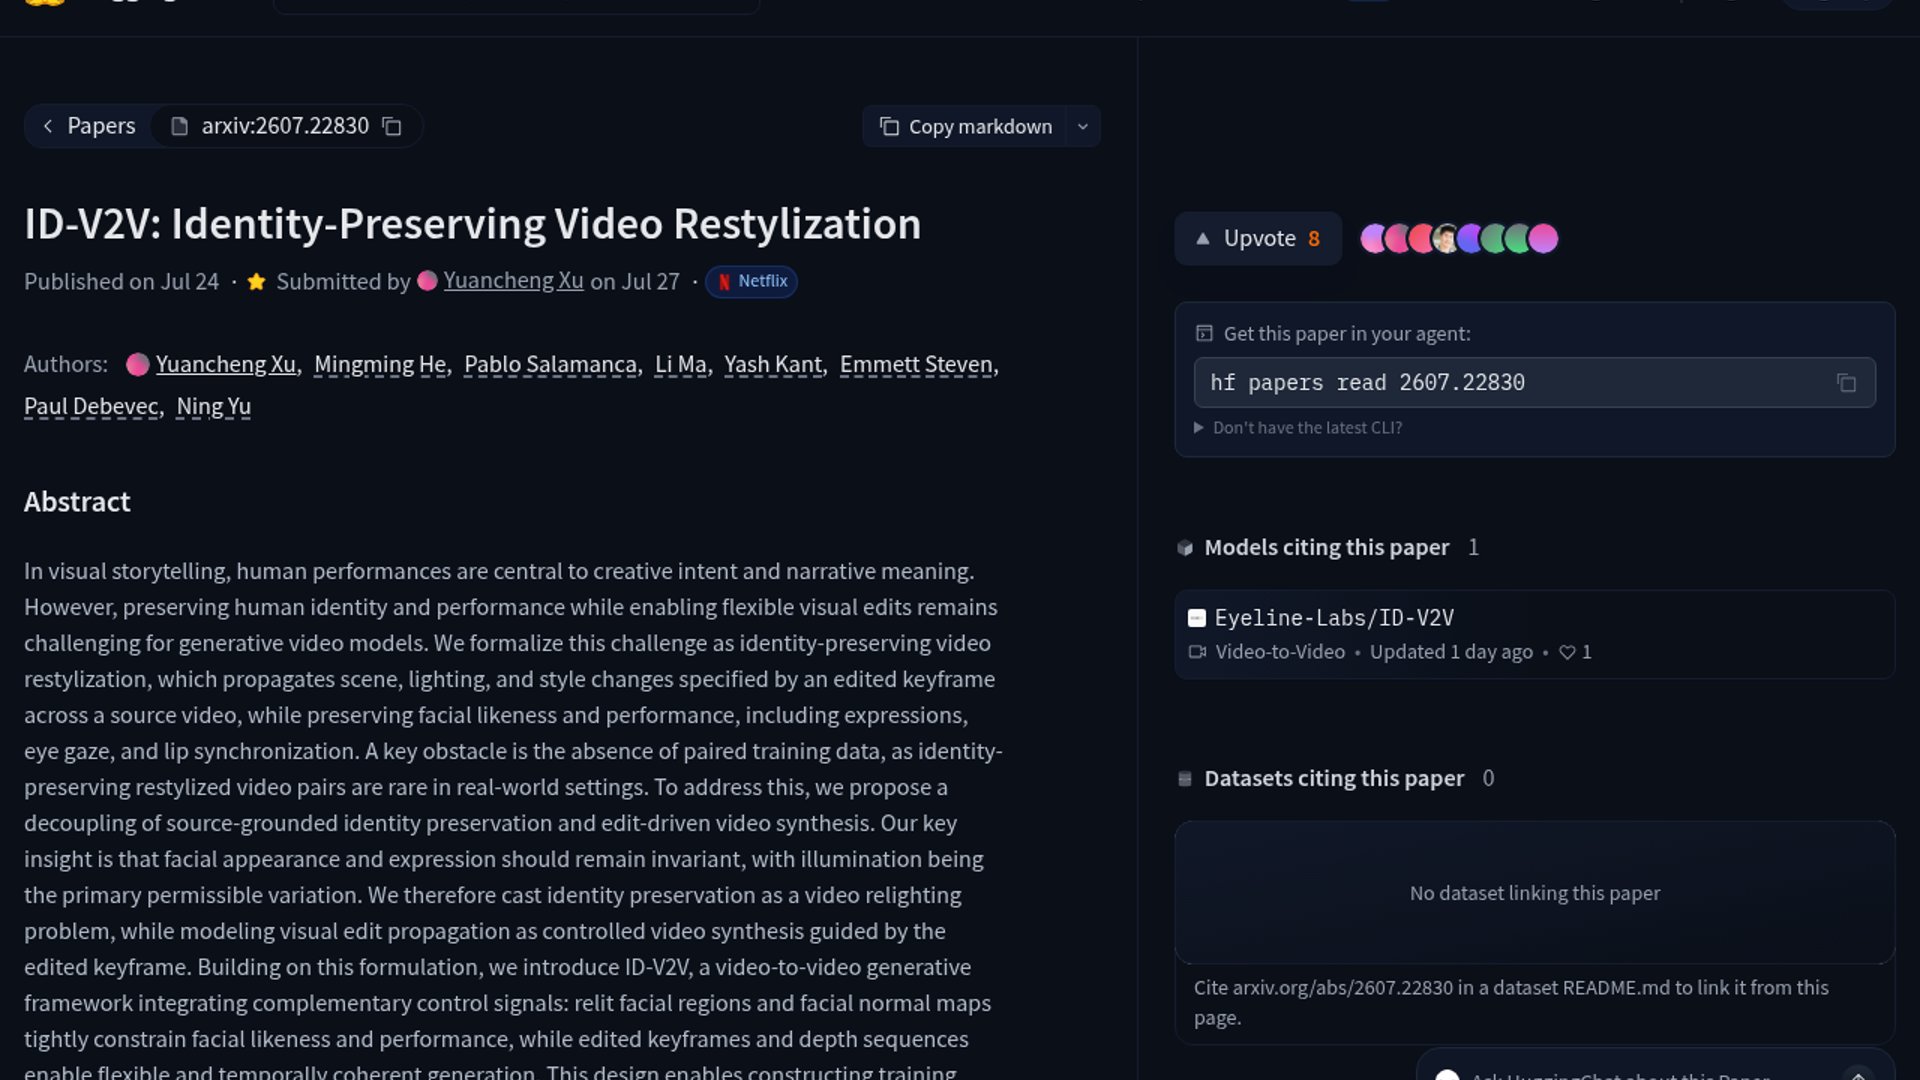Viewport: 1920px width, 1080px height.
Task: Go back to Papers list
Action: (x=88, y=126)
